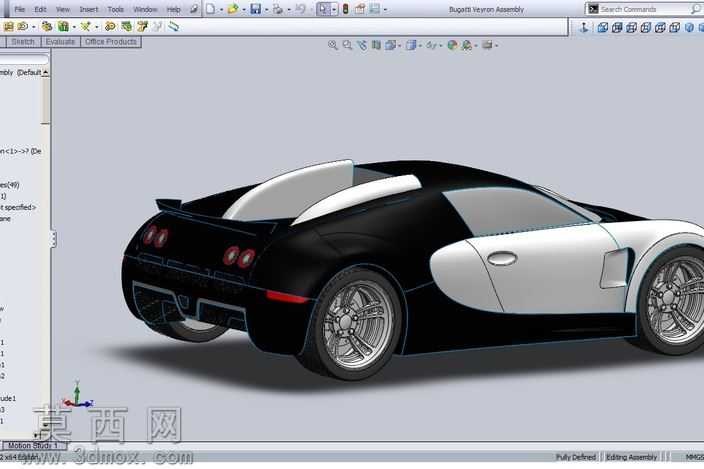Switch to Back standard view
Screen dimensions: 704x469
pyautogui.click(x=617, y=27)
